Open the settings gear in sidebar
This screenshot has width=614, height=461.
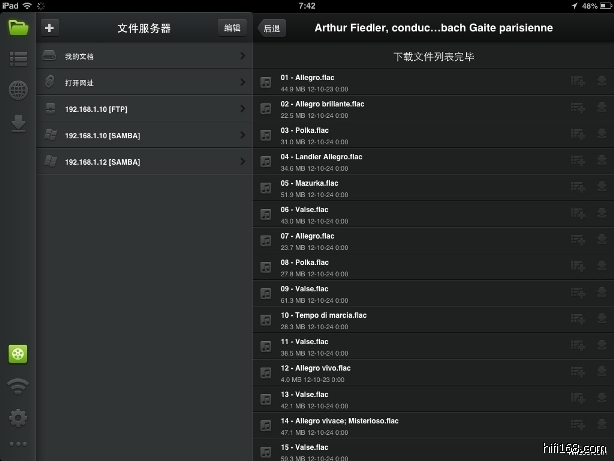pyautogui.click(x=18, y=417)
